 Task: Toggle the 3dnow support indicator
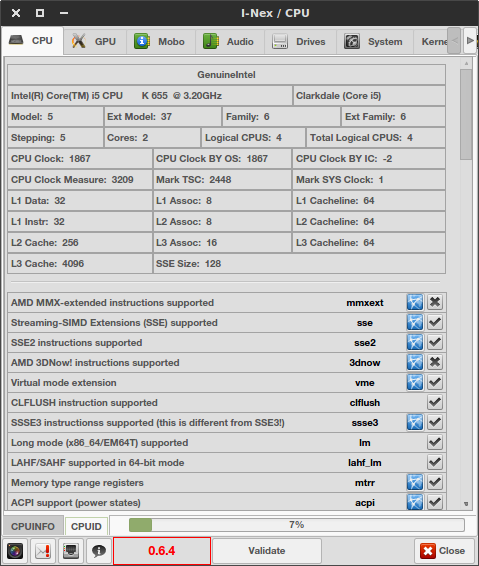click(x=435, y=362)
